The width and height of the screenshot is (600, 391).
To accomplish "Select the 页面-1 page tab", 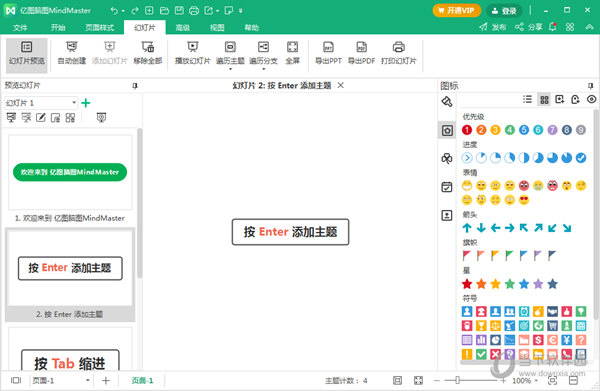I will click(142, 380).
